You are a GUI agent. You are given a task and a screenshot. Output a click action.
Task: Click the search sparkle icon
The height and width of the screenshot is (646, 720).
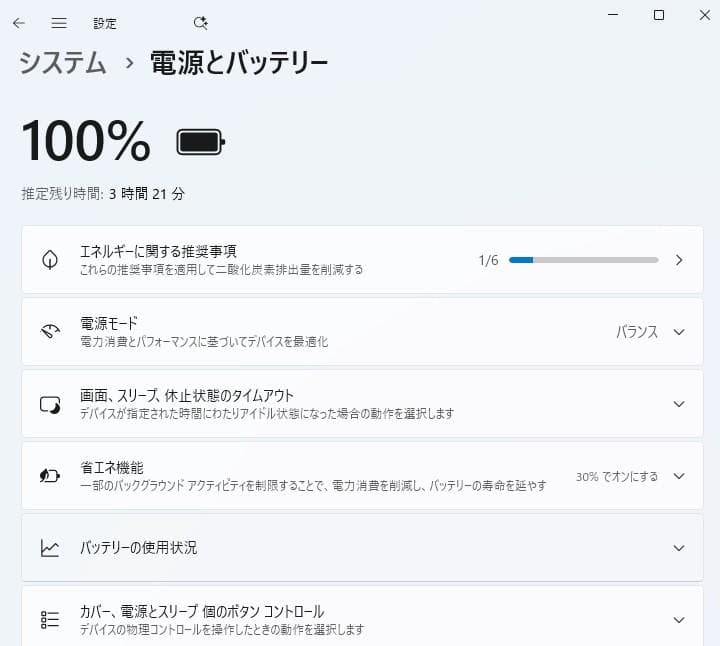click(x=201, y=23)
